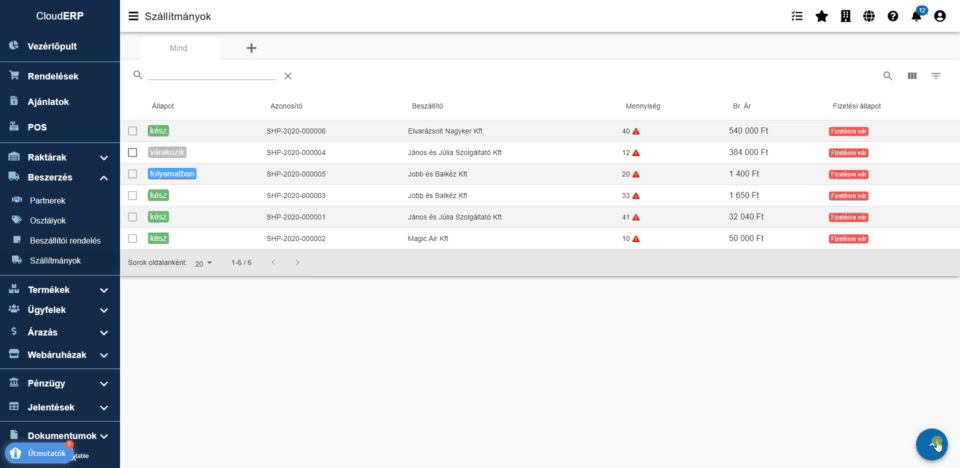Open the filter list icon

[936, 76]
